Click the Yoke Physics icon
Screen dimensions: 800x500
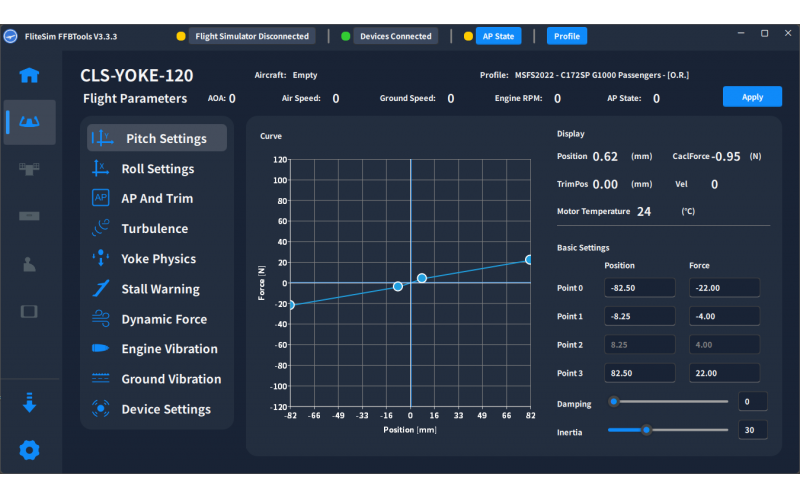click(x=100, y=259)
